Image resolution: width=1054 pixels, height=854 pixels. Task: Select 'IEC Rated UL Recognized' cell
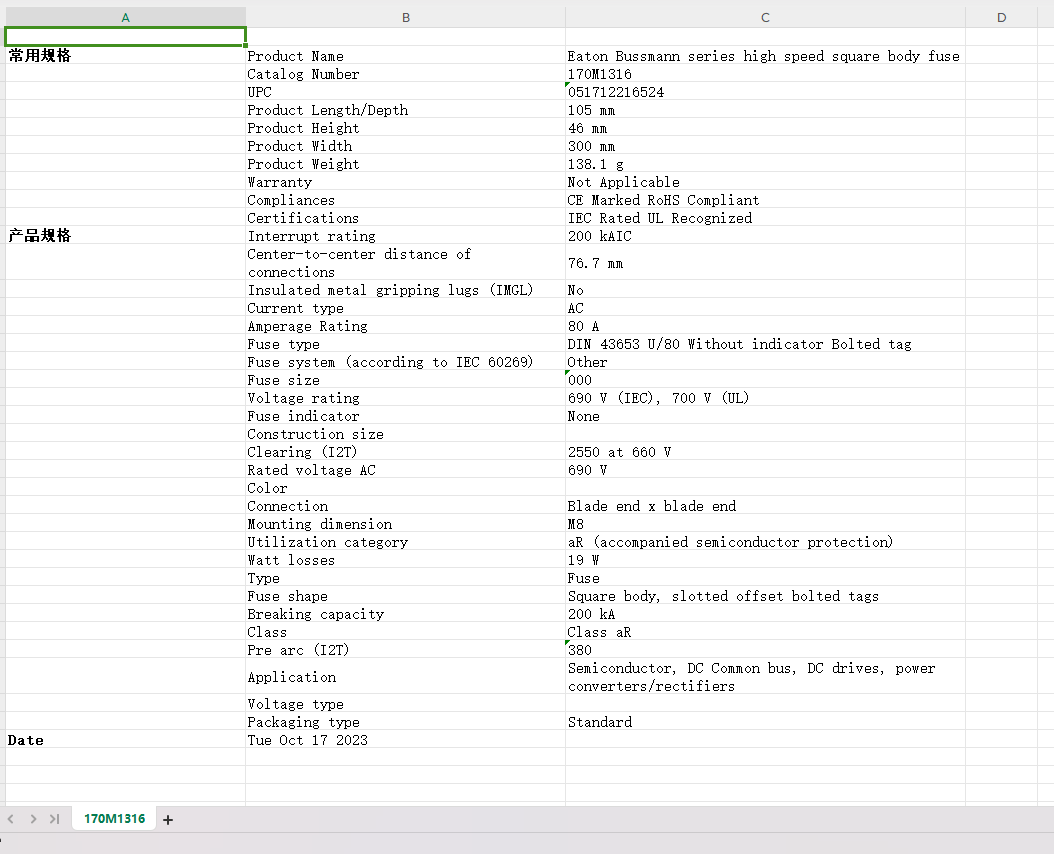pyautogui.click(x=766, y=218)
